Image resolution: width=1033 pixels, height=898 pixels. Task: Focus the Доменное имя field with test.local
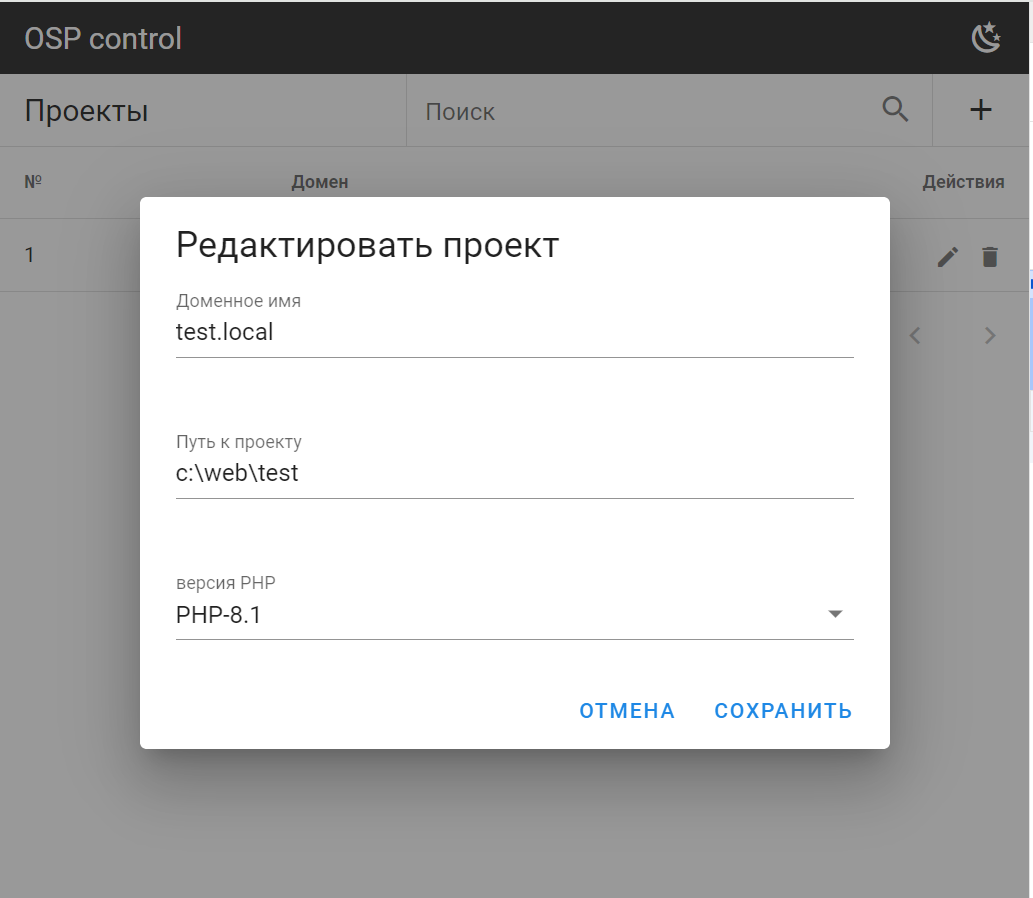point(514,333)
